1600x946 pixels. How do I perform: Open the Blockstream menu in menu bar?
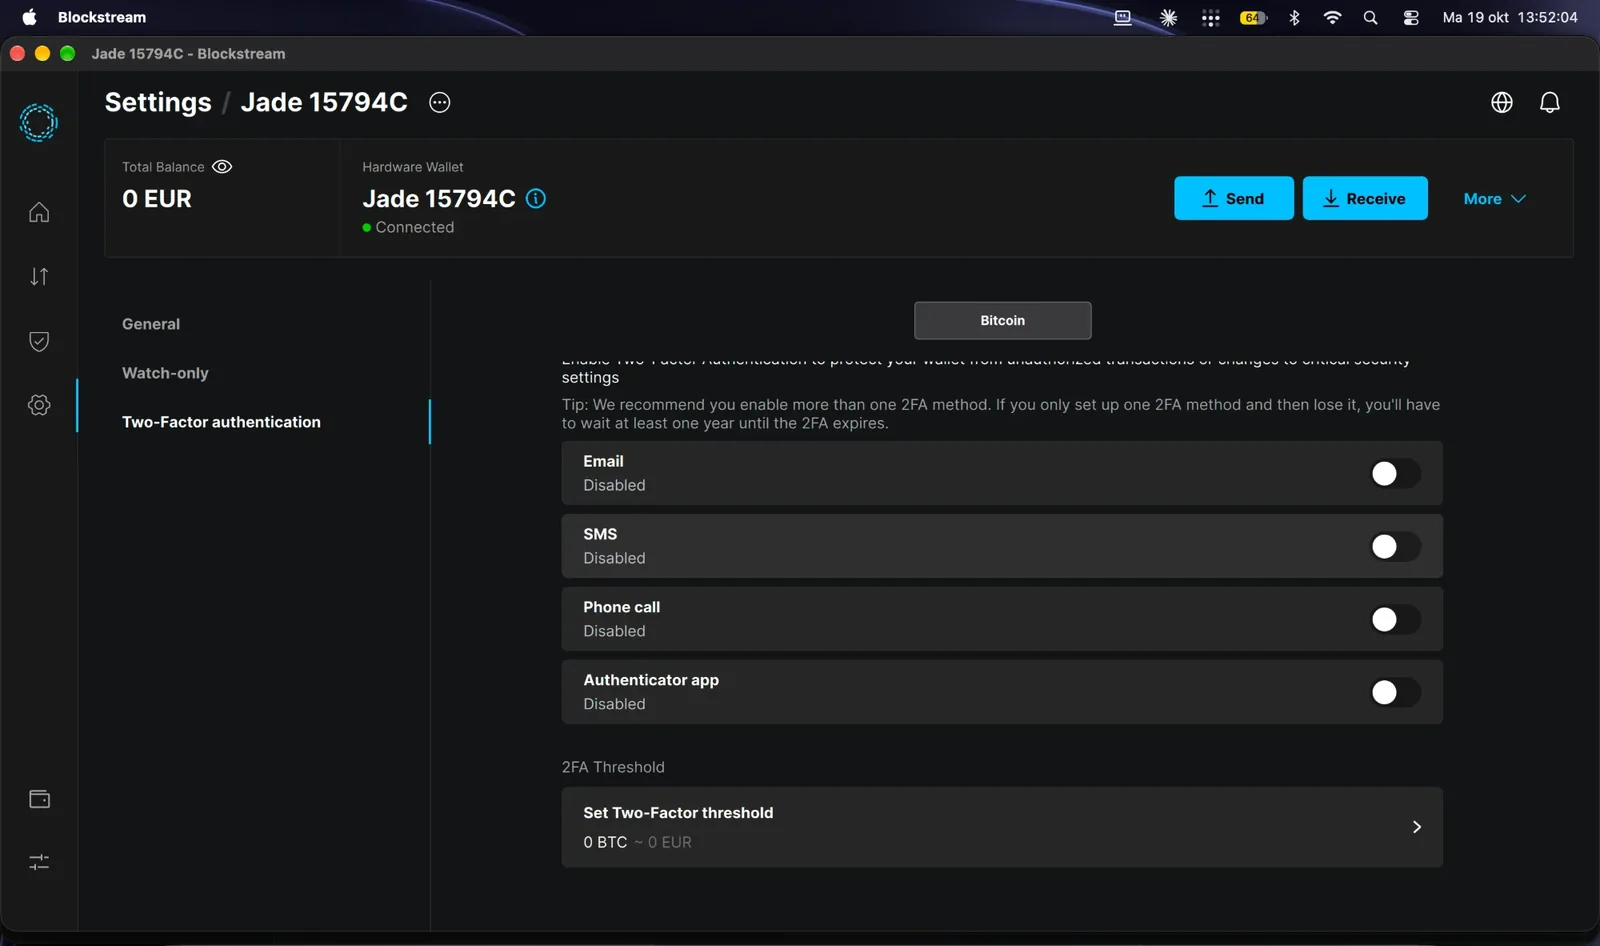102,17
